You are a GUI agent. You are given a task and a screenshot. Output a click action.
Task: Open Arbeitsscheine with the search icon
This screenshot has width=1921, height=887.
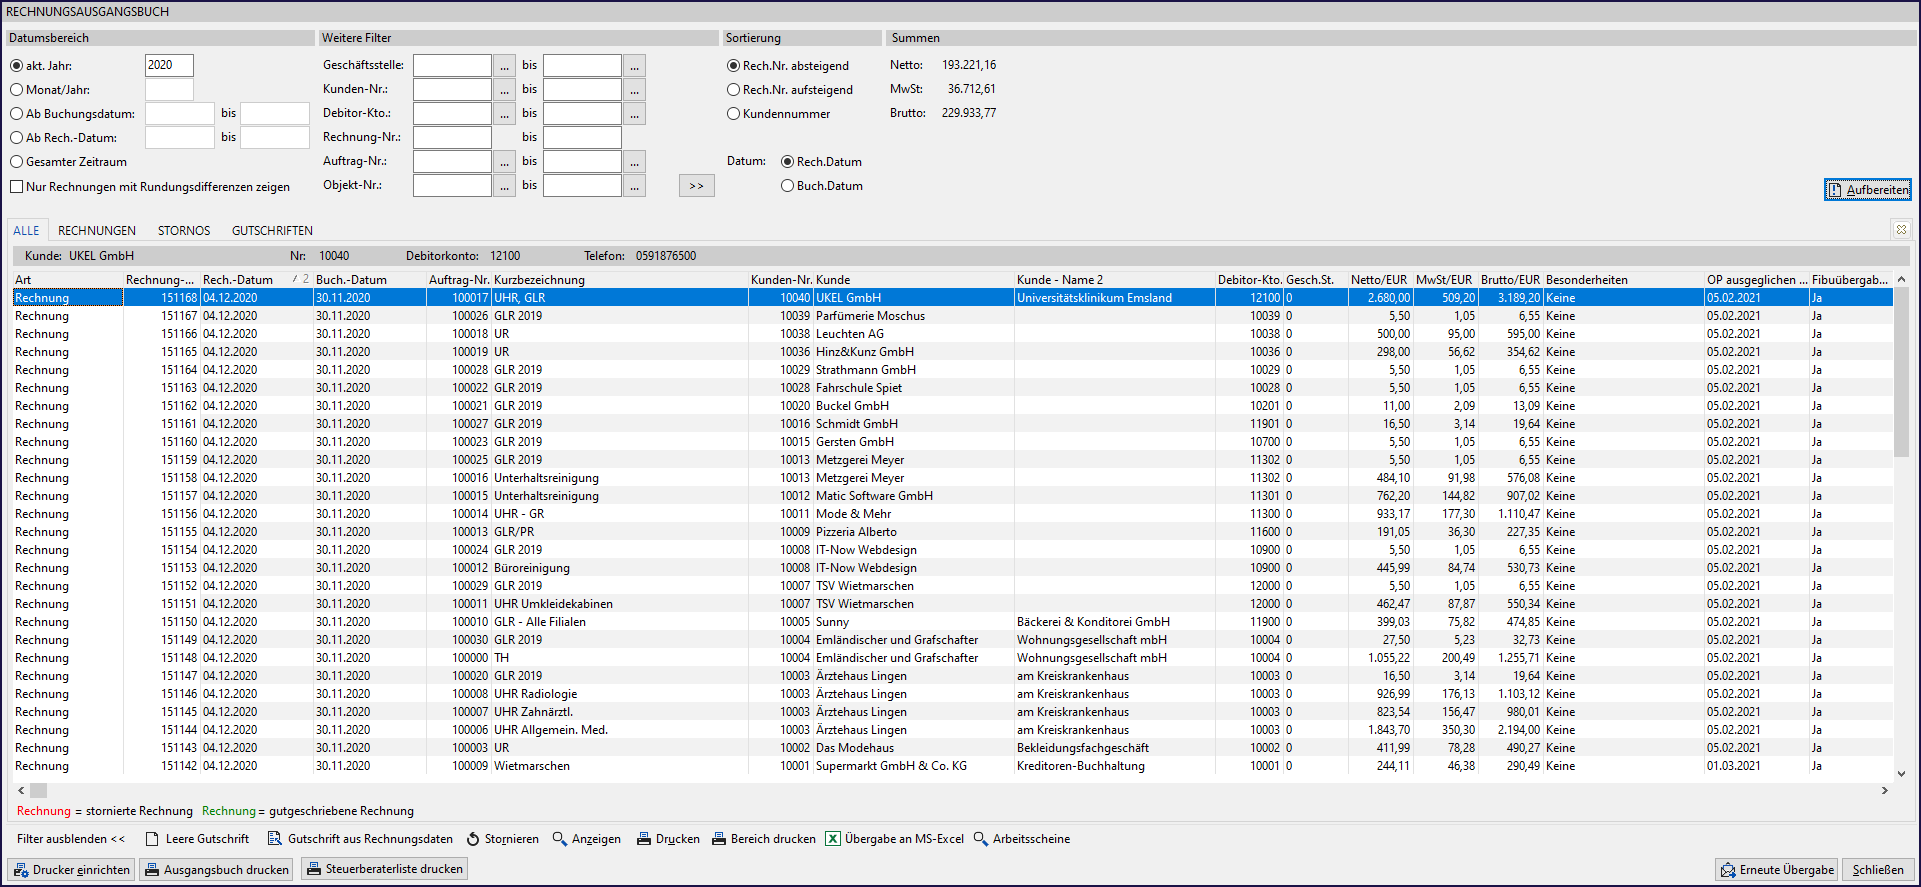pos(981,839)
